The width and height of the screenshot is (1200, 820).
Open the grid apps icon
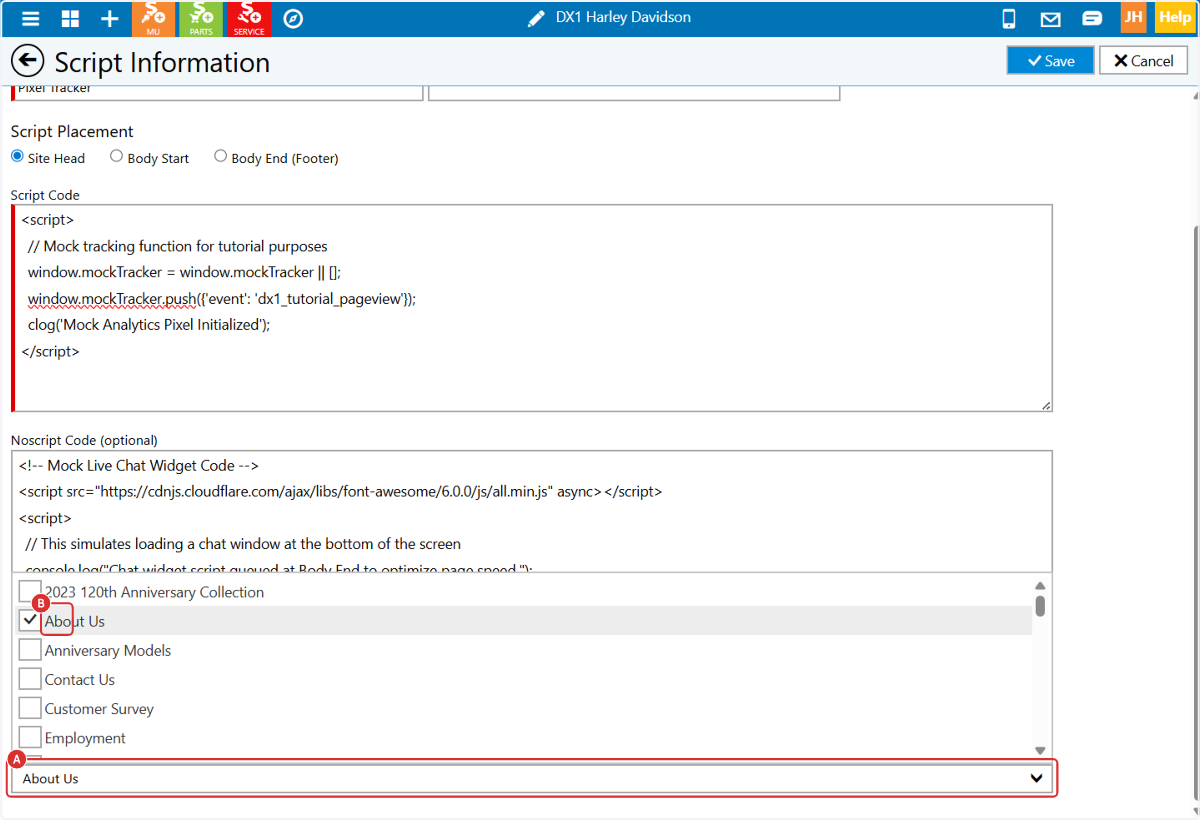[70, 19]
